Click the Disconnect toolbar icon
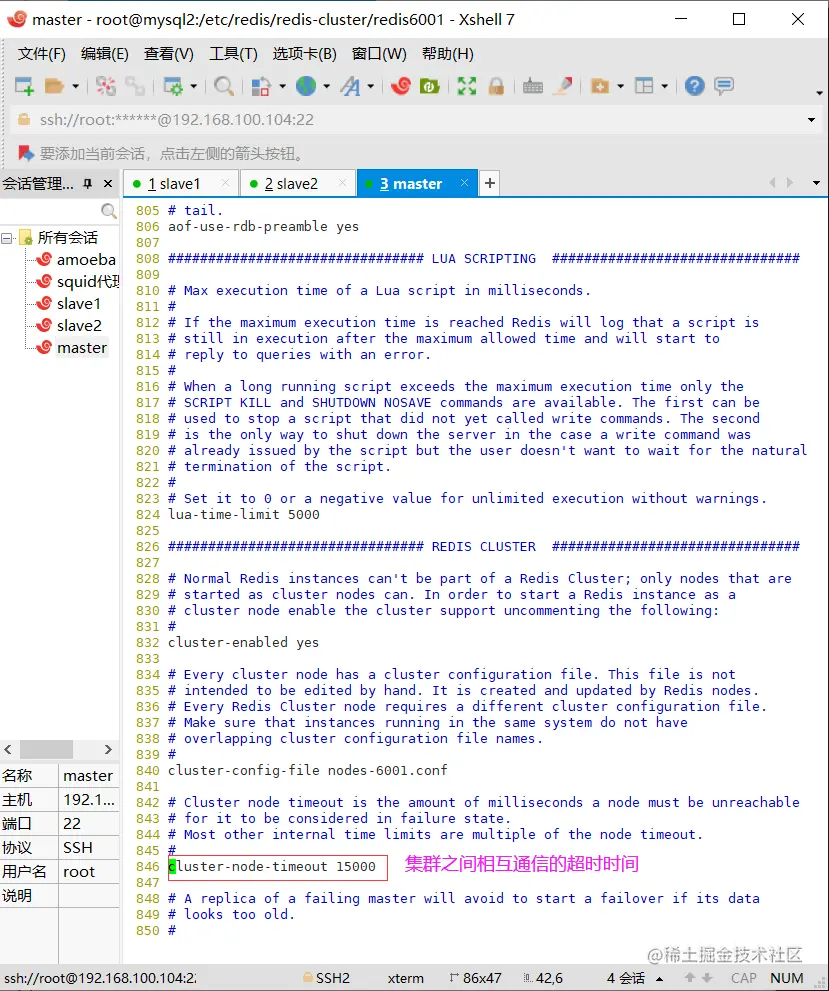829x991 pixels. [x=106, y=86]
